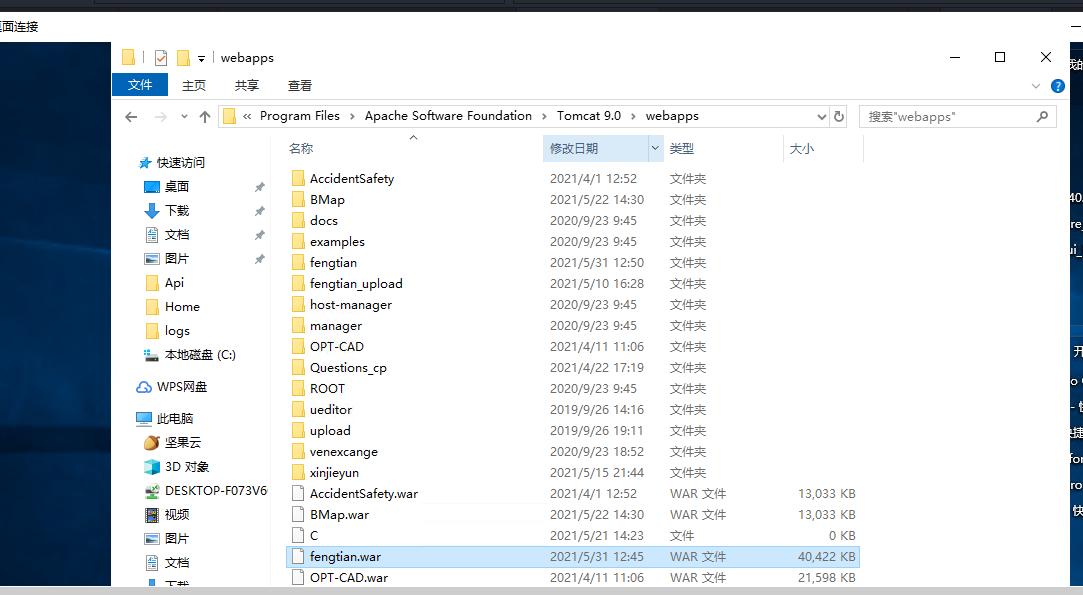Navigate to Tomcat 9.0 in breadcrumb
Image resolution: width=1083 pixels, height=595 pixels.
(x=588, y=116)
